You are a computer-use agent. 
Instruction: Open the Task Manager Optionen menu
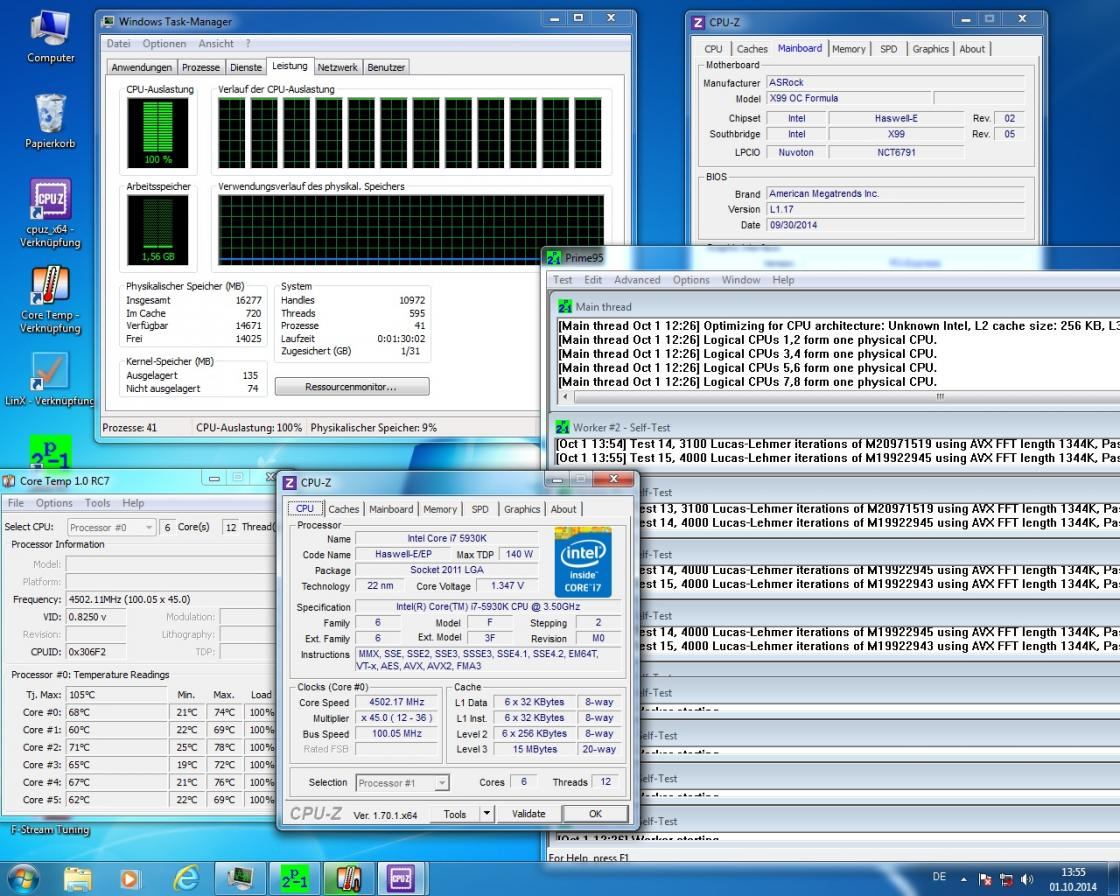(x=164, y=44)
